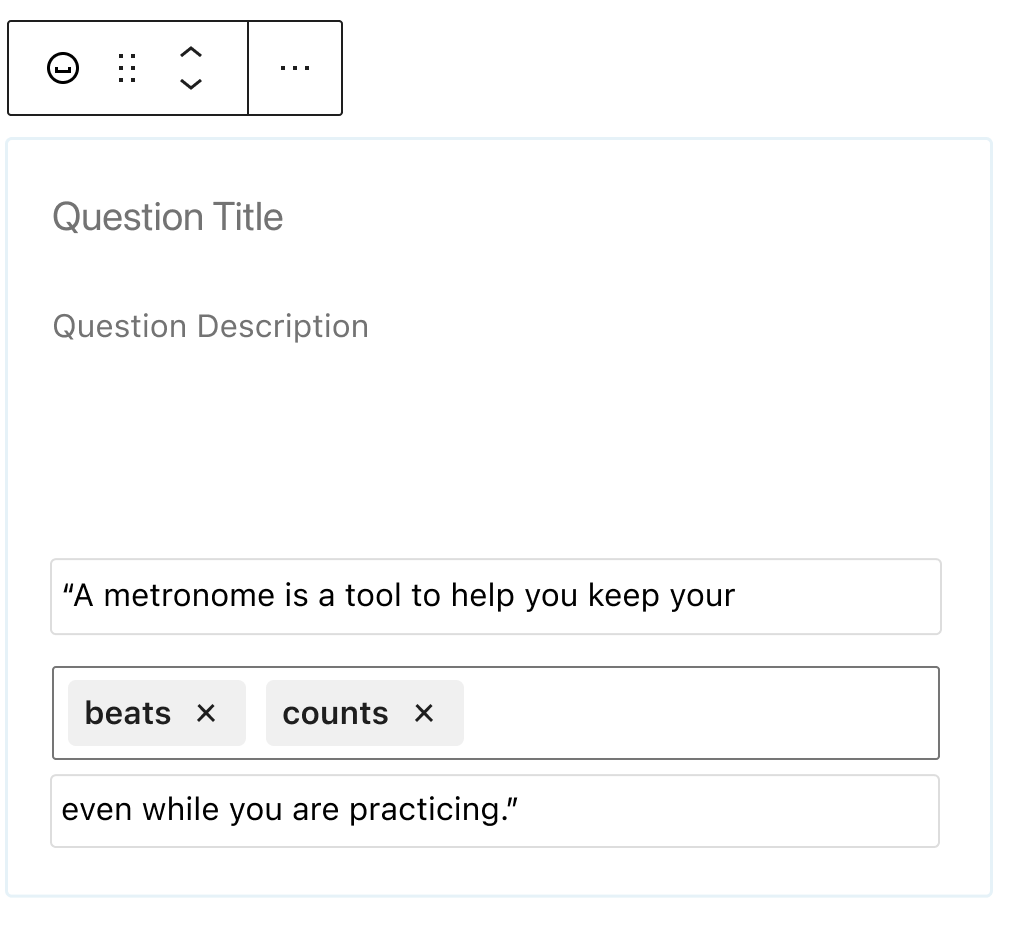Click the Question Title placeholder
The width and height of the screenshot is (1034, 934).
[x=167, y=216]
